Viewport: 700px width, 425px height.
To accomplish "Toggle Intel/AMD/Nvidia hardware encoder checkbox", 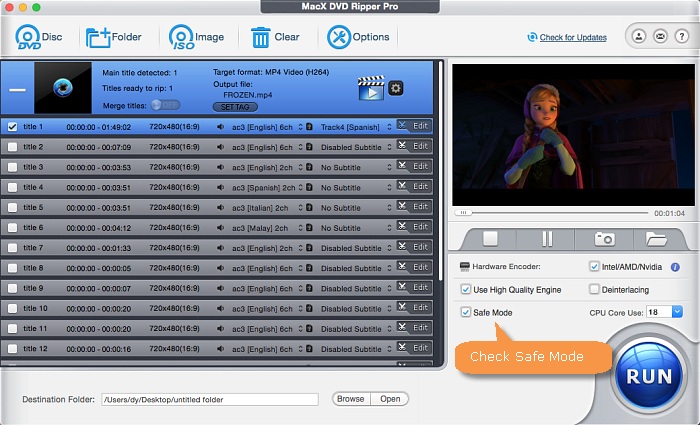I will pyautogui.click(x=594, y=267).
